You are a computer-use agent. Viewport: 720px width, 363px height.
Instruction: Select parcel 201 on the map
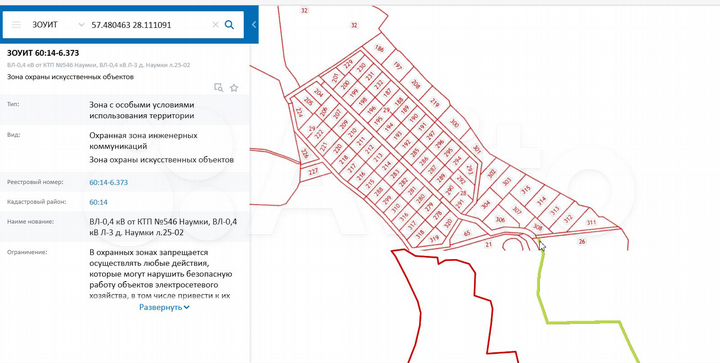pos(334,78)
